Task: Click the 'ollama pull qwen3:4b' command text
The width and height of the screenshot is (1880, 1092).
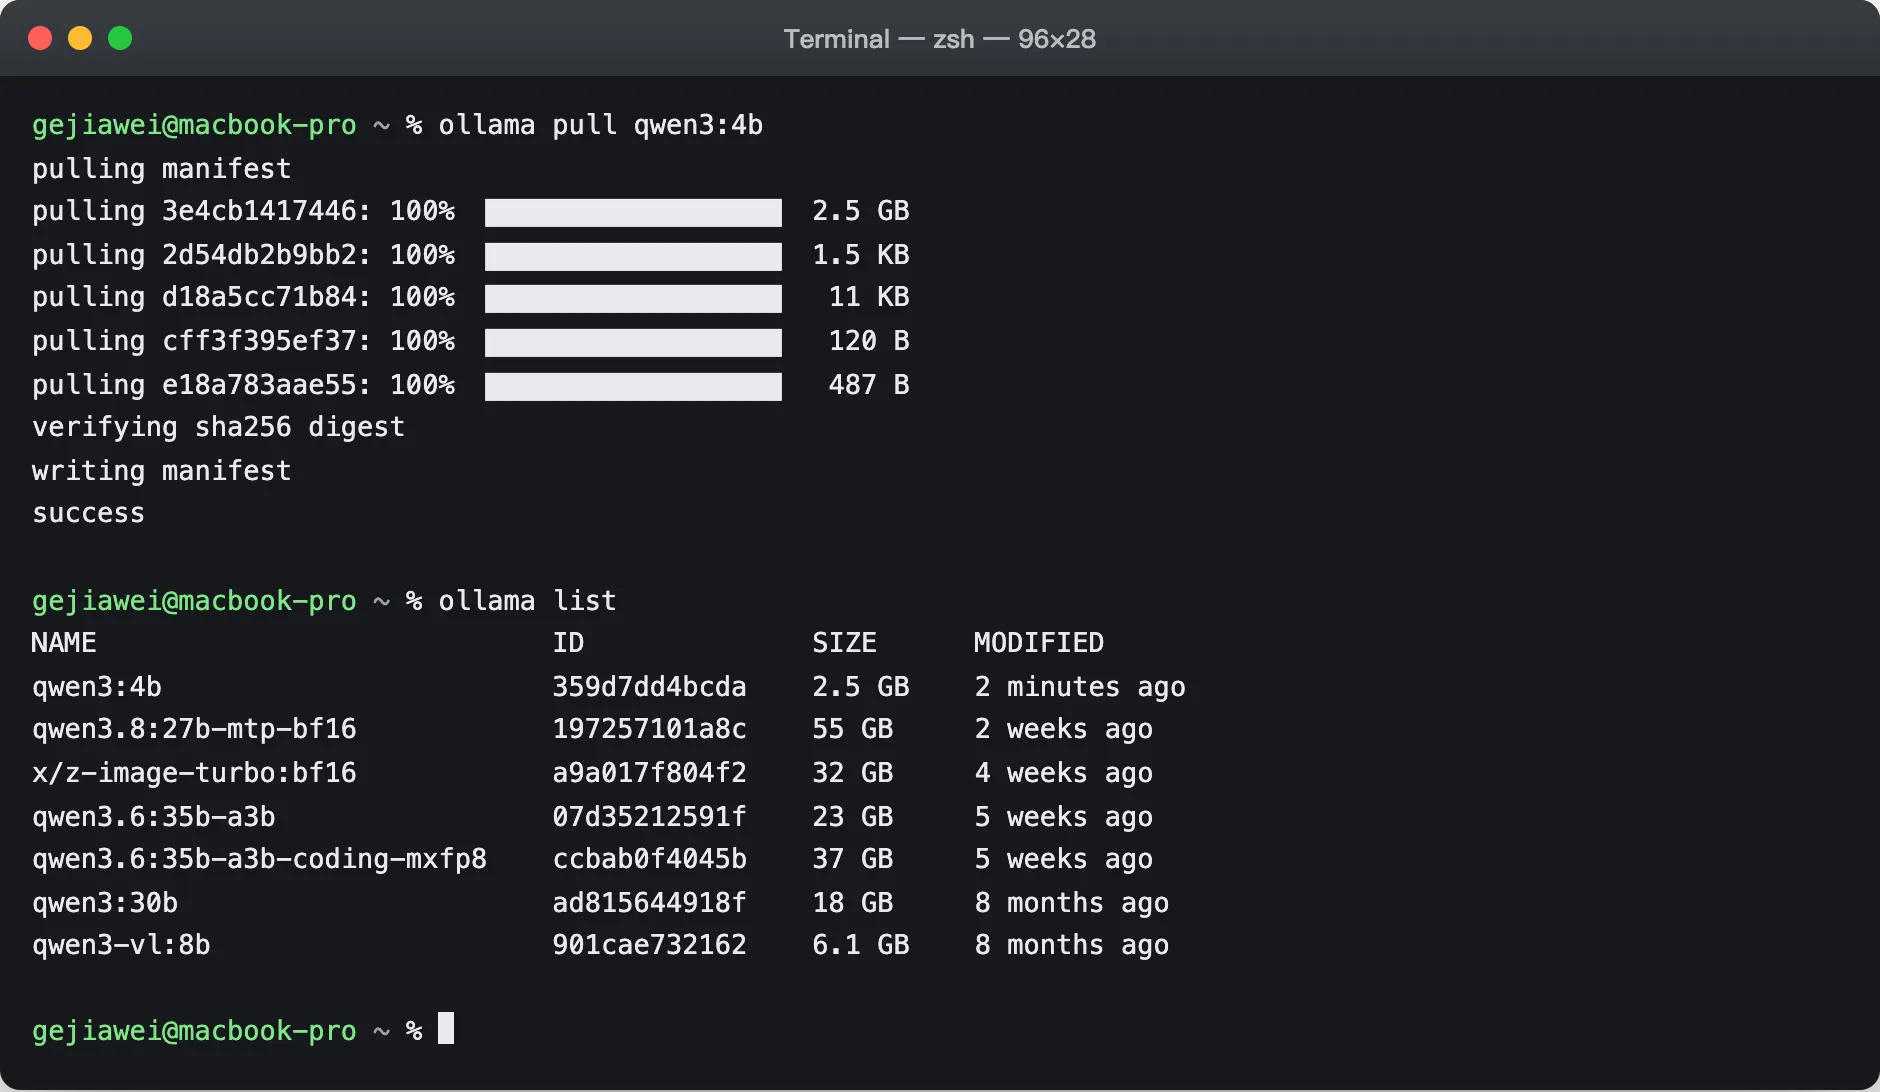Action: tap(600, 125)
